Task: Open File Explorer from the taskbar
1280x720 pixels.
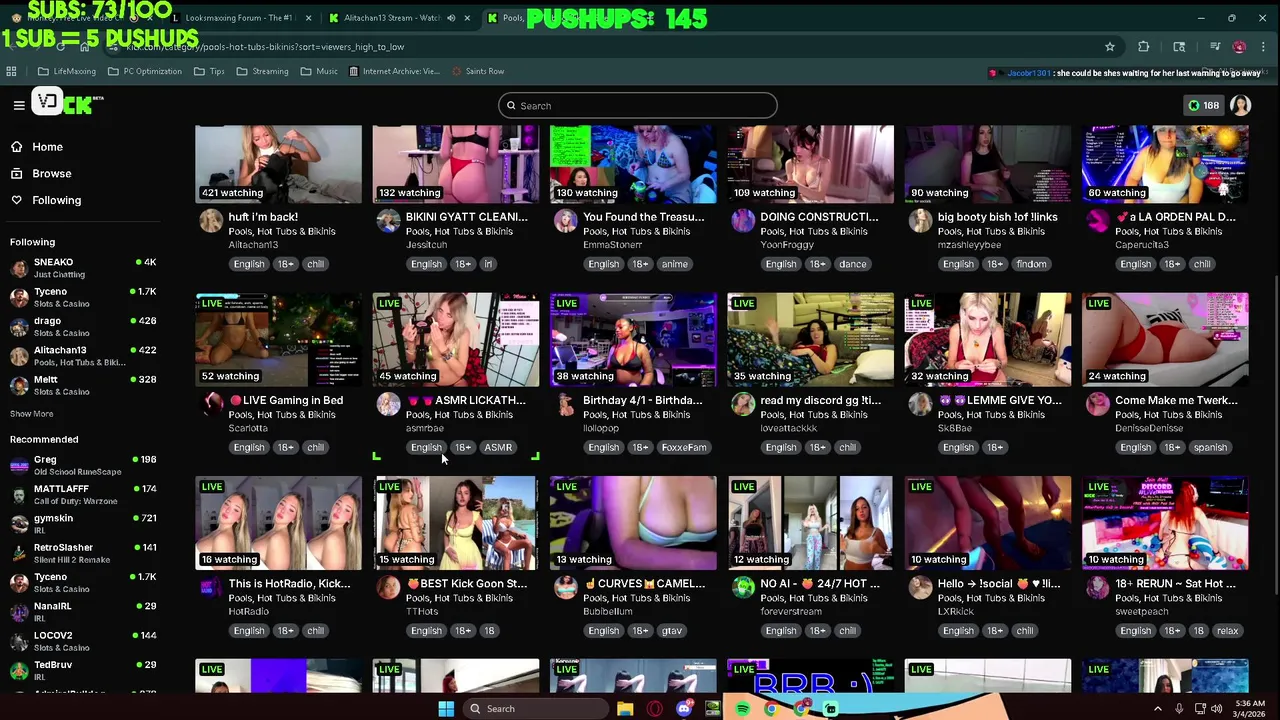Action: (625, 709)
